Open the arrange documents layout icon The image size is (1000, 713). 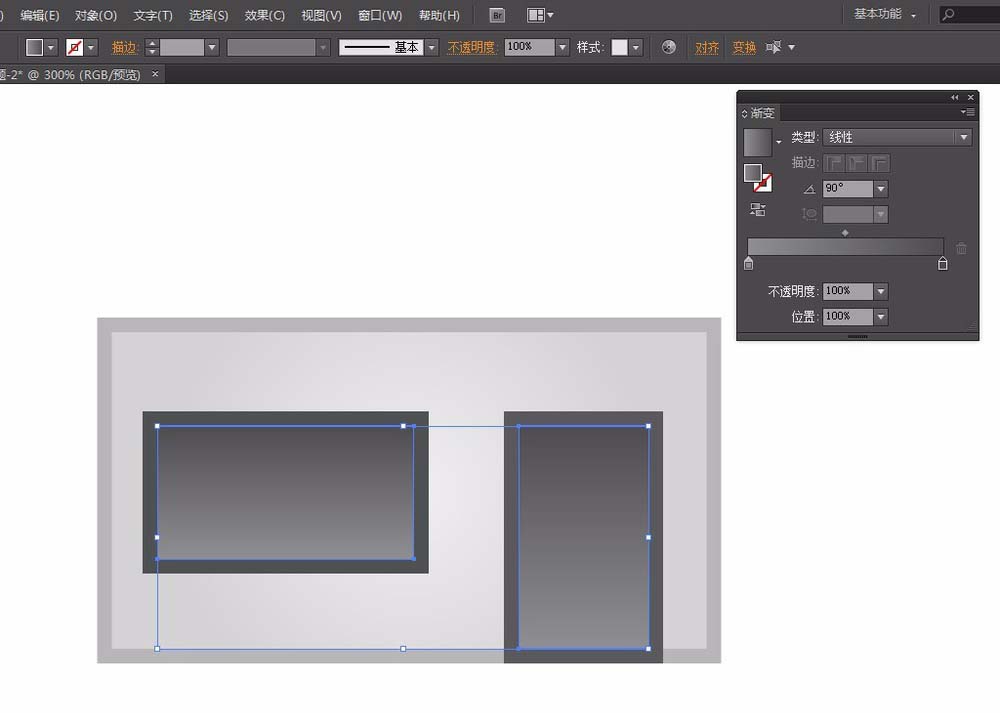pos(540,15)
